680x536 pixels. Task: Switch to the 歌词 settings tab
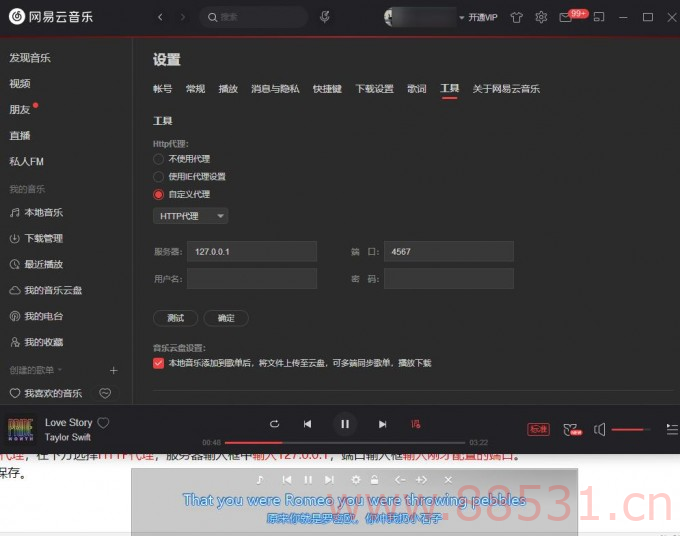point(417,89)
